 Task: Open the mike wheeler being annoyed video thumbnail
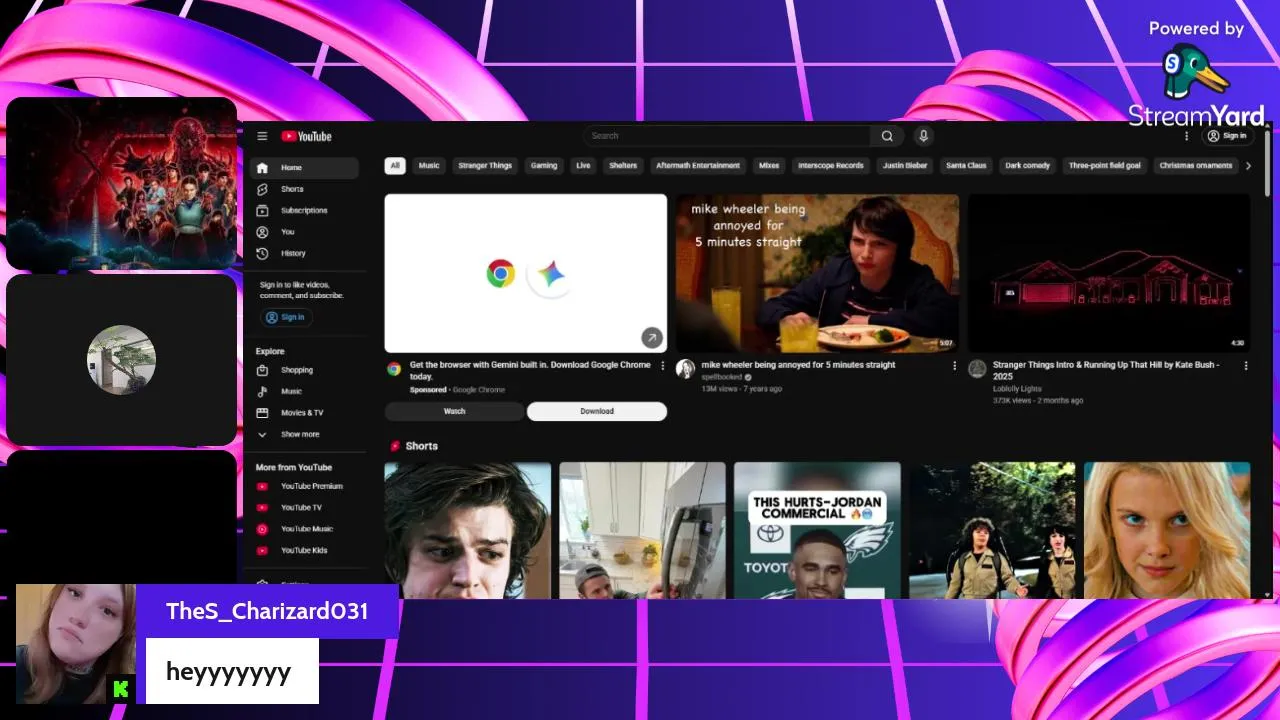click(817, 273)
